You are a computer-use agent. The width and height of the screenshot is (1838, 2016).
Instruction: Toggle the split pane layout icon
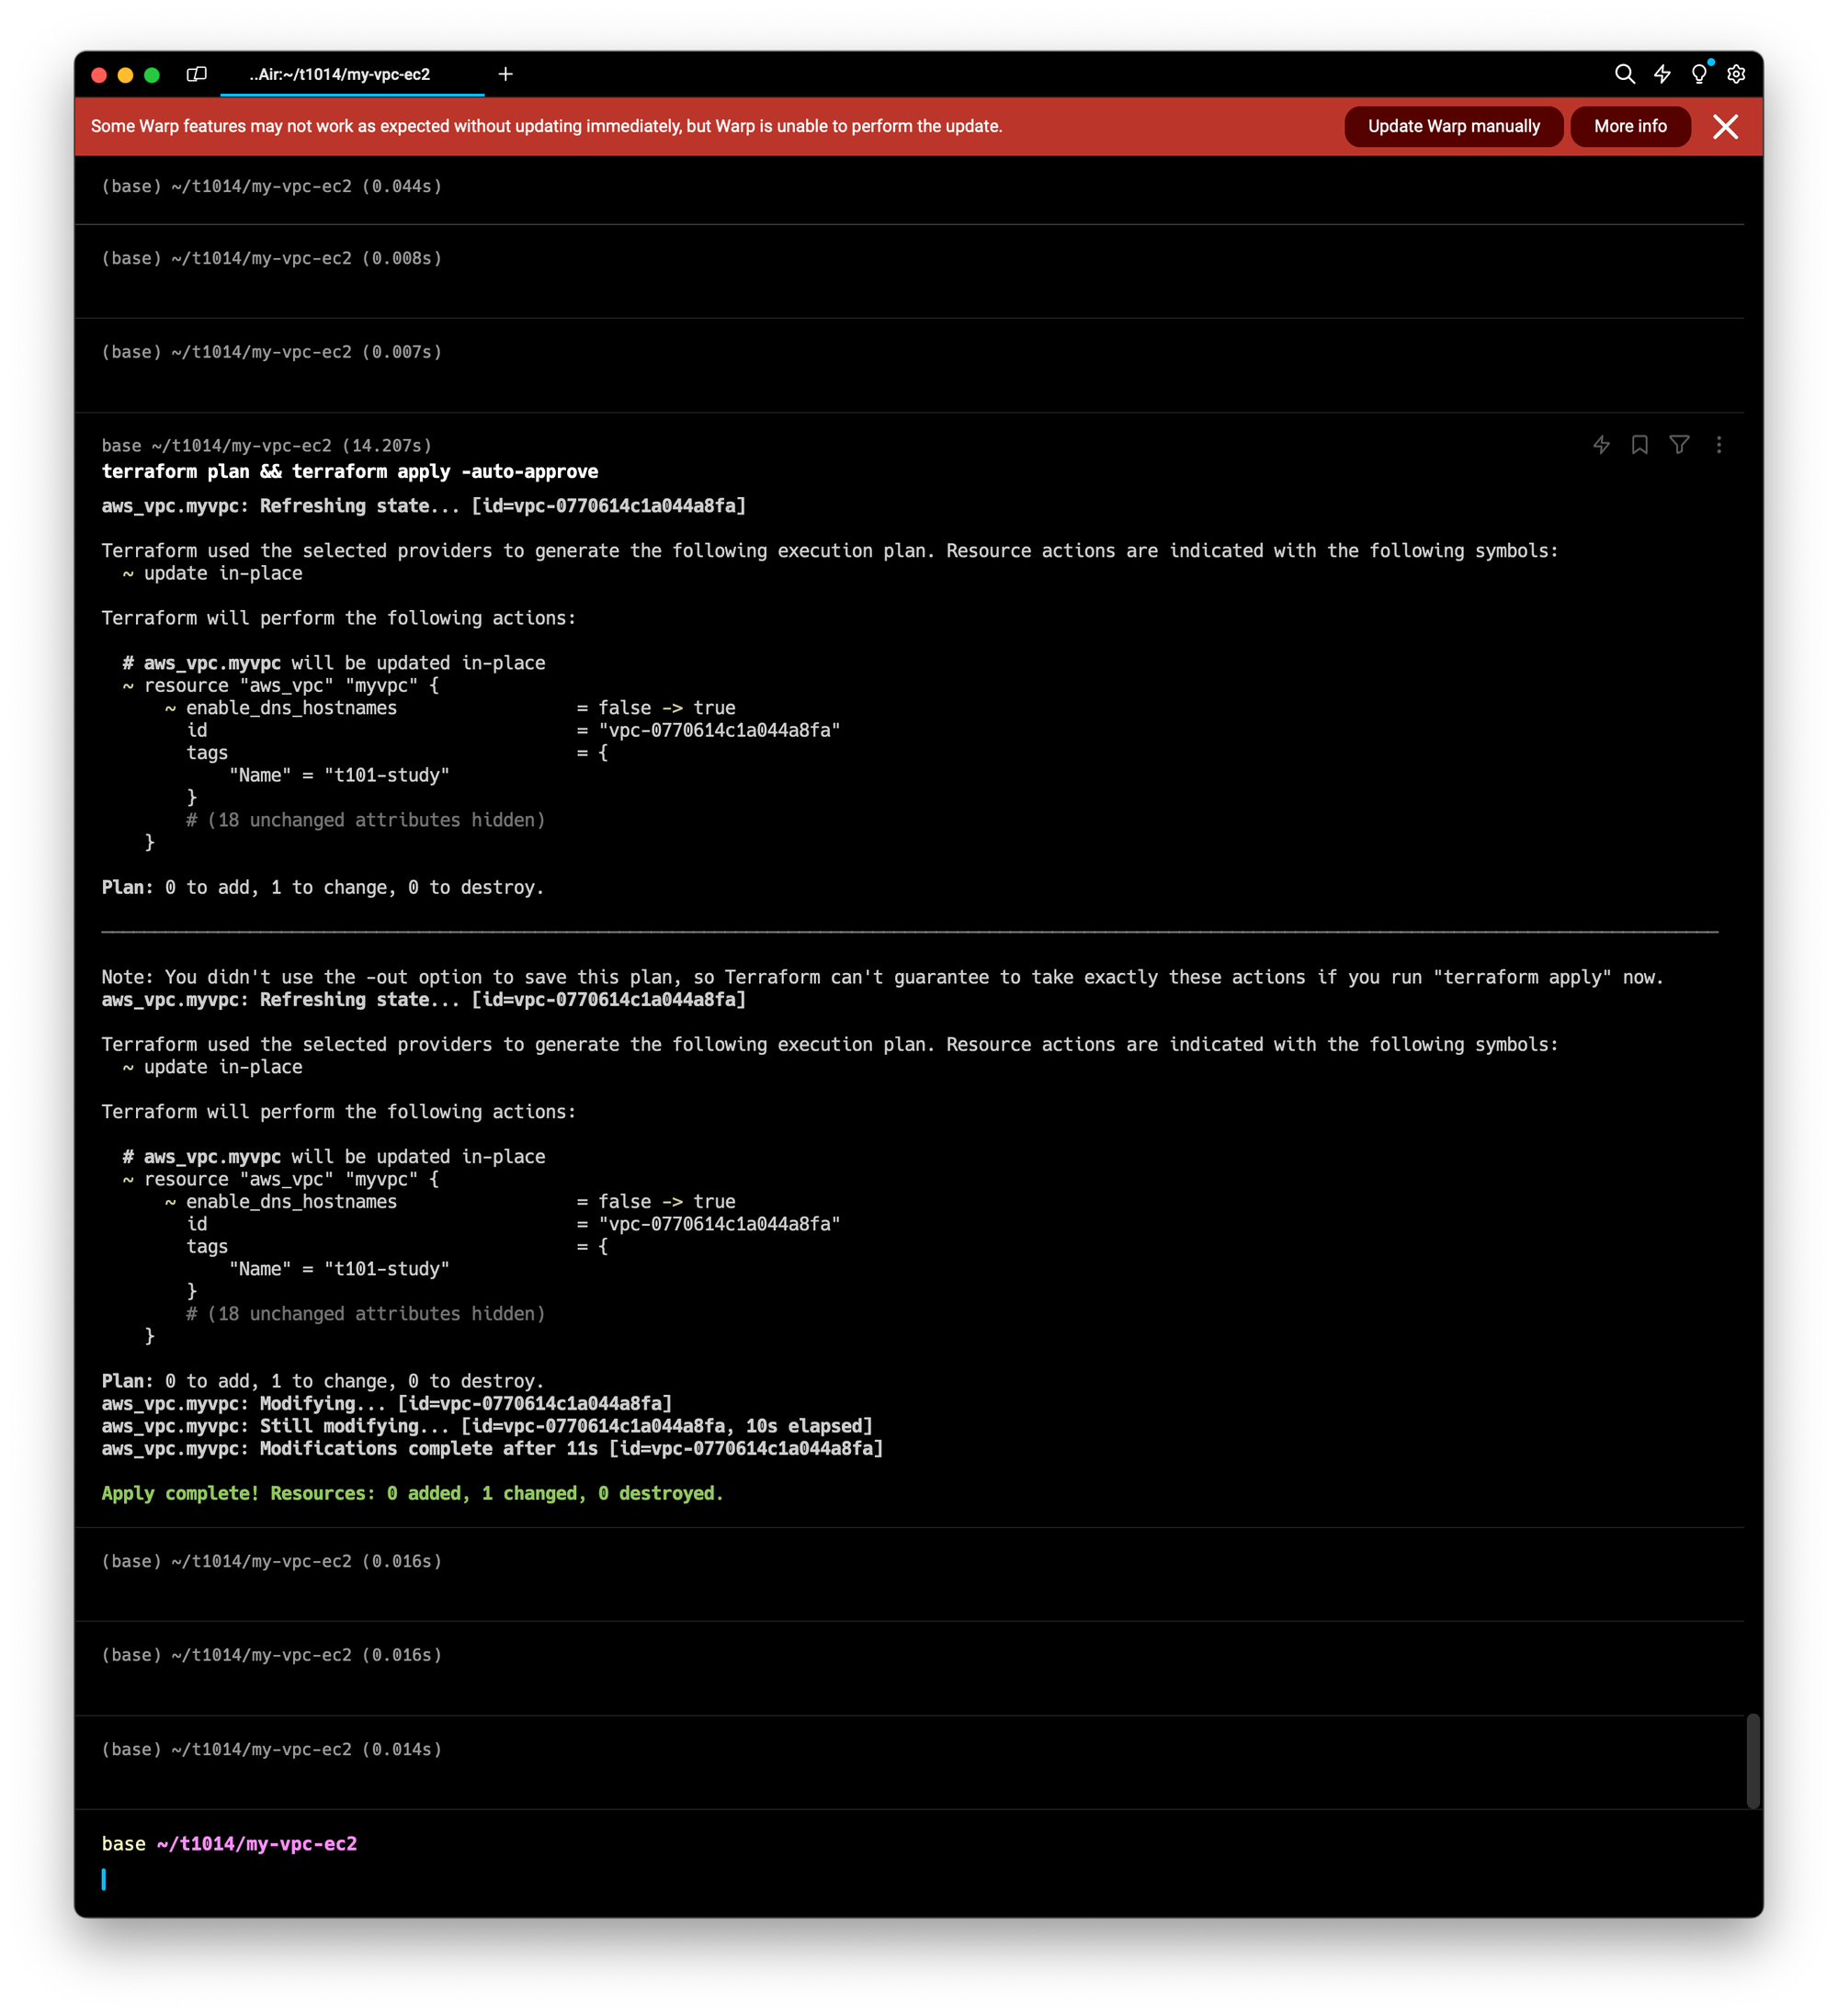click(x=197, y=74)
